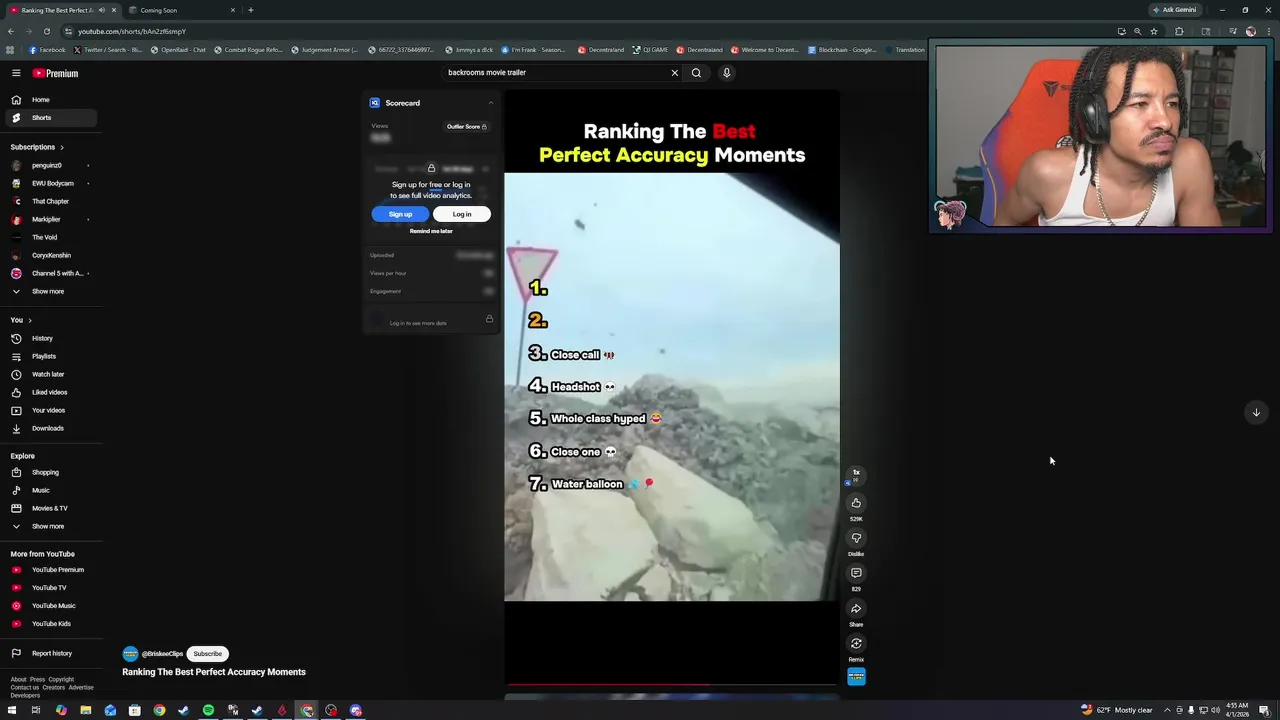
Task: Open Markiplier channel in subscriptions
Action: [x=49, y=220]
